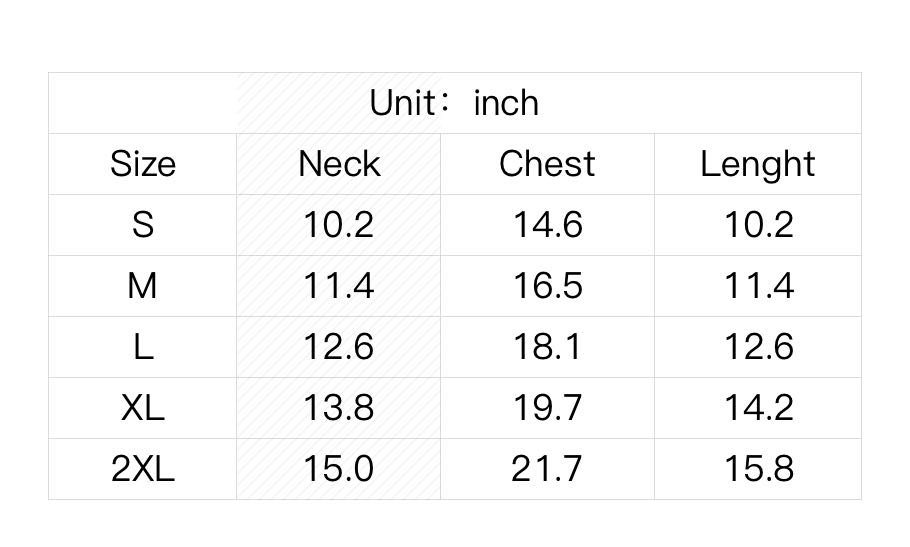910x547 pixels.
Task: Select the "Neck" column header
Action: (x=339, y=164)
